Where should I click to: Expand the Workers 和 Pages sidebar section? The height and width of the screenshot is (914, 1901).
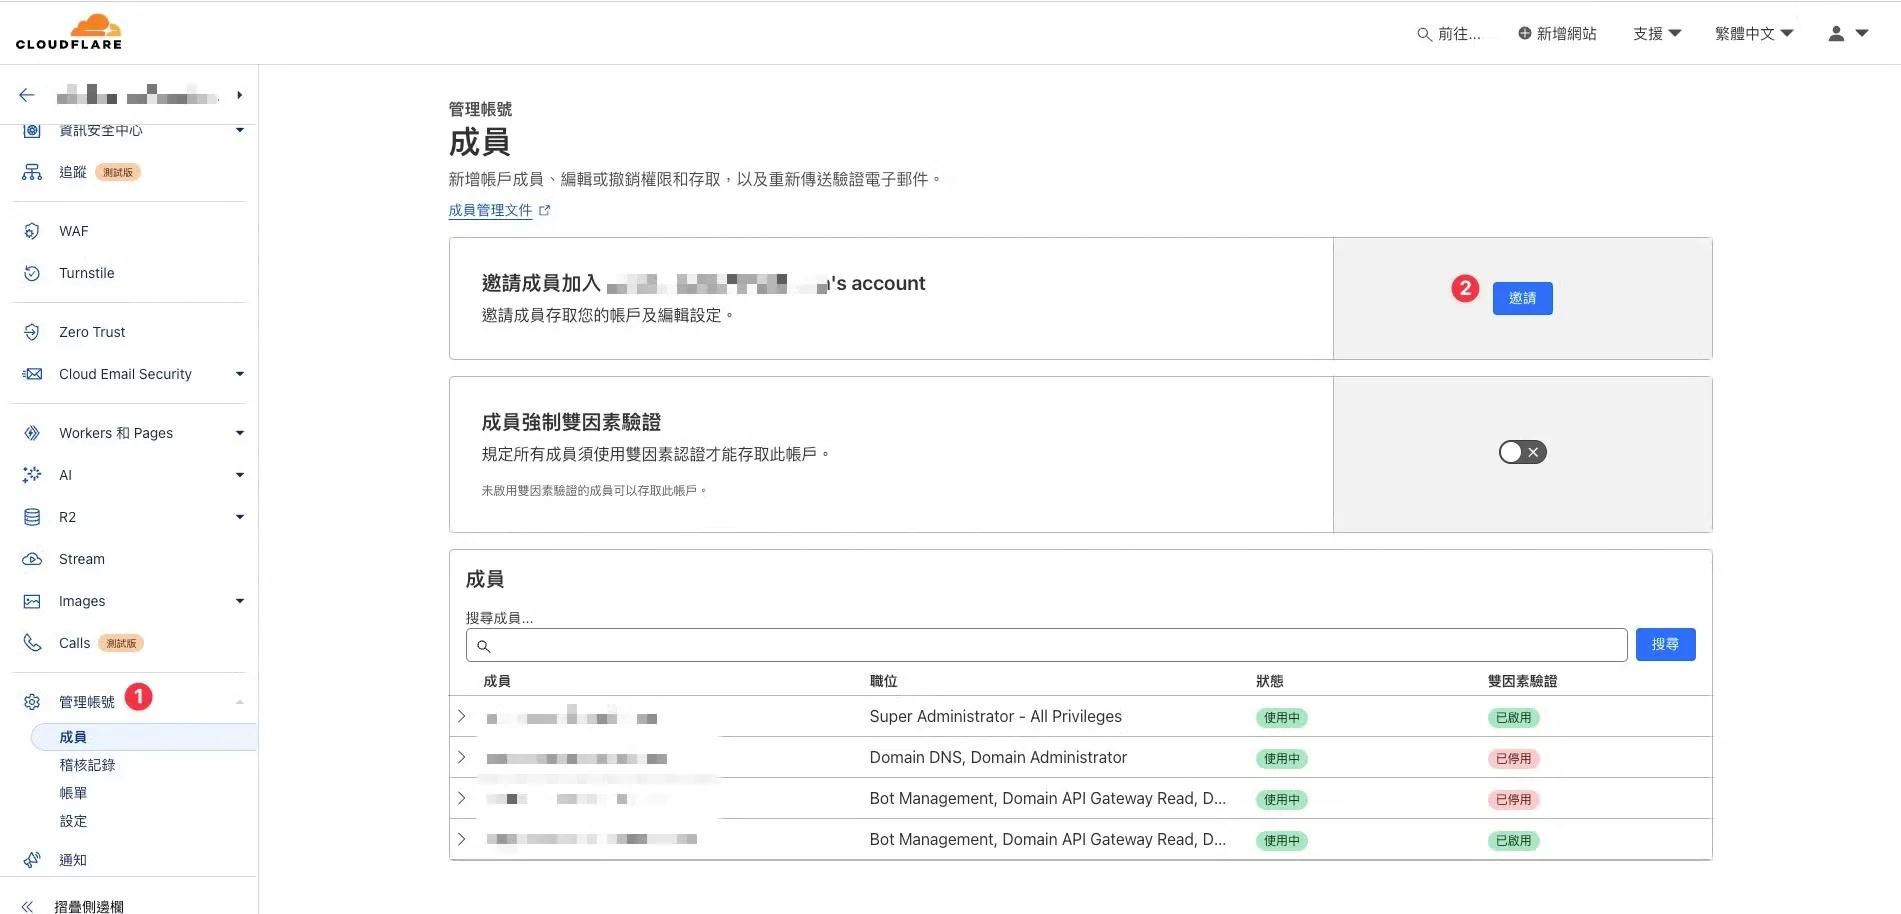tap(239, 433)
